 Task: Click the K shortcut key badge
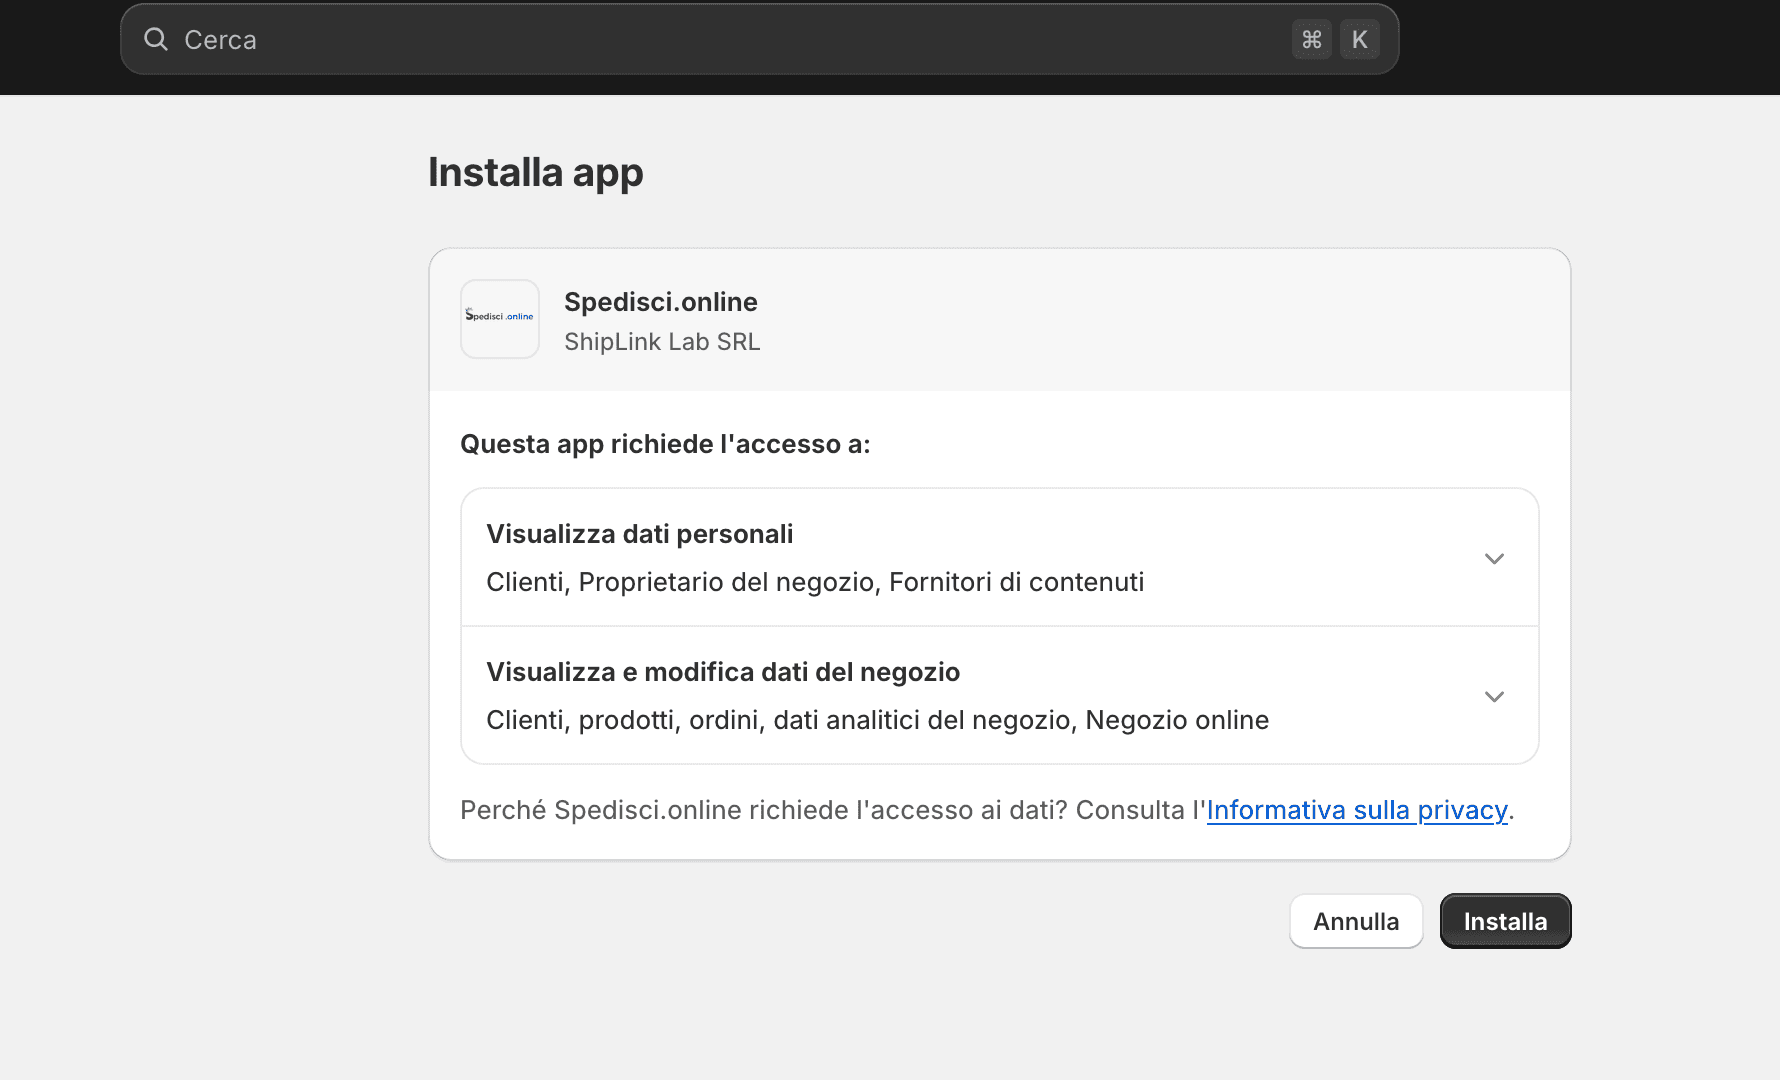point(1359,39)
